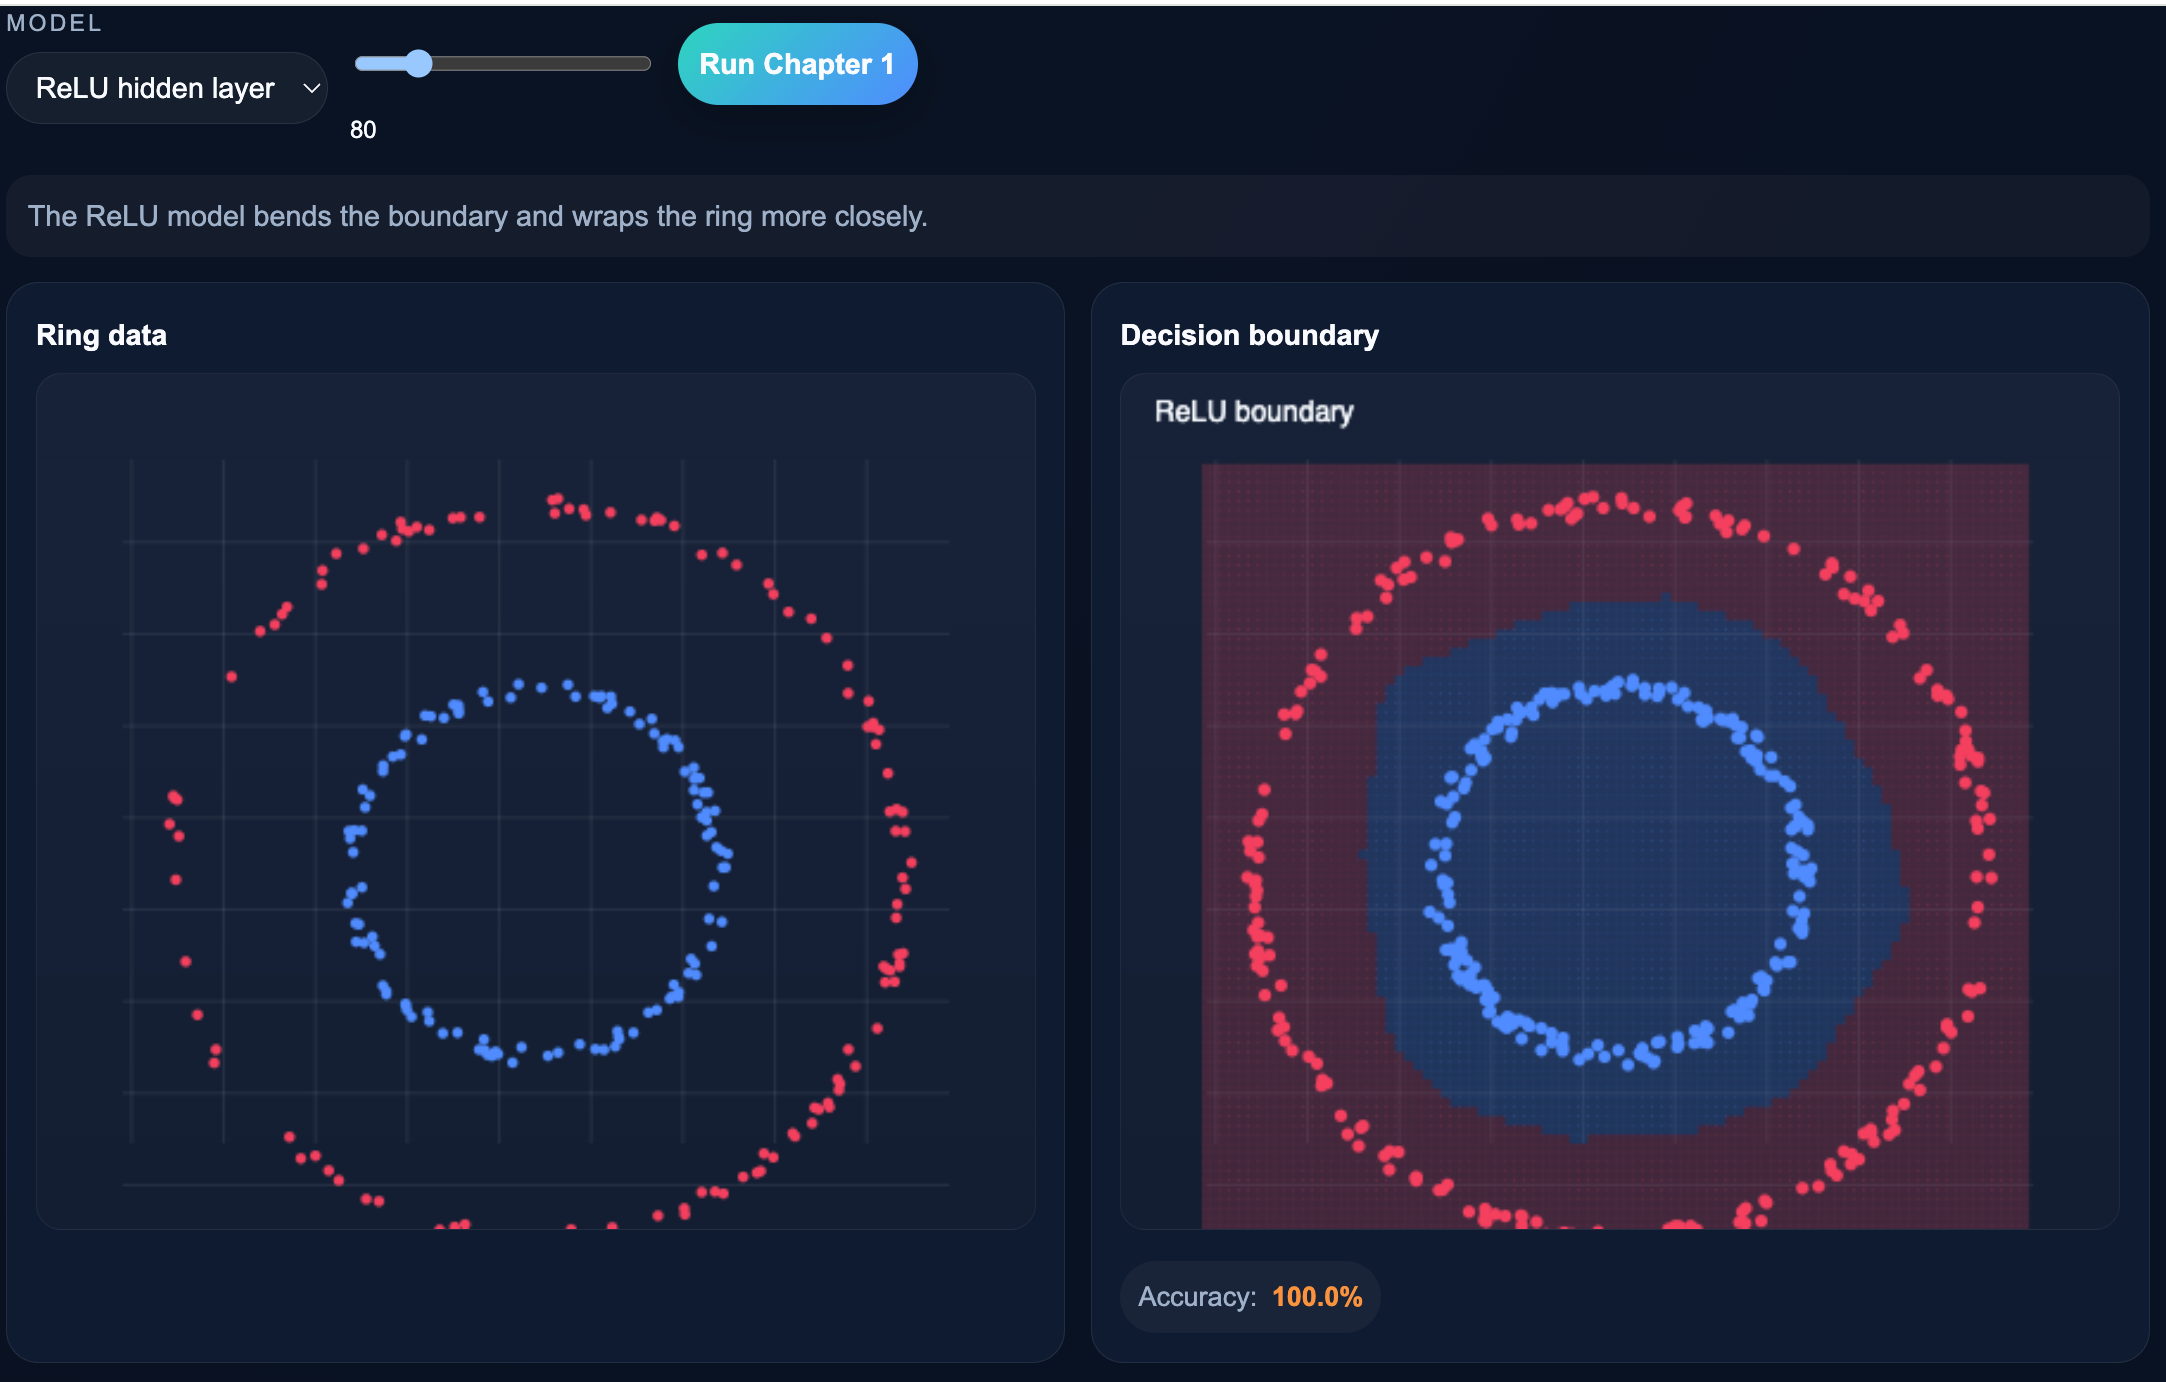Click the Accuracy 100.0% value
2166x1382 pixels.
coord(1317,1297)
